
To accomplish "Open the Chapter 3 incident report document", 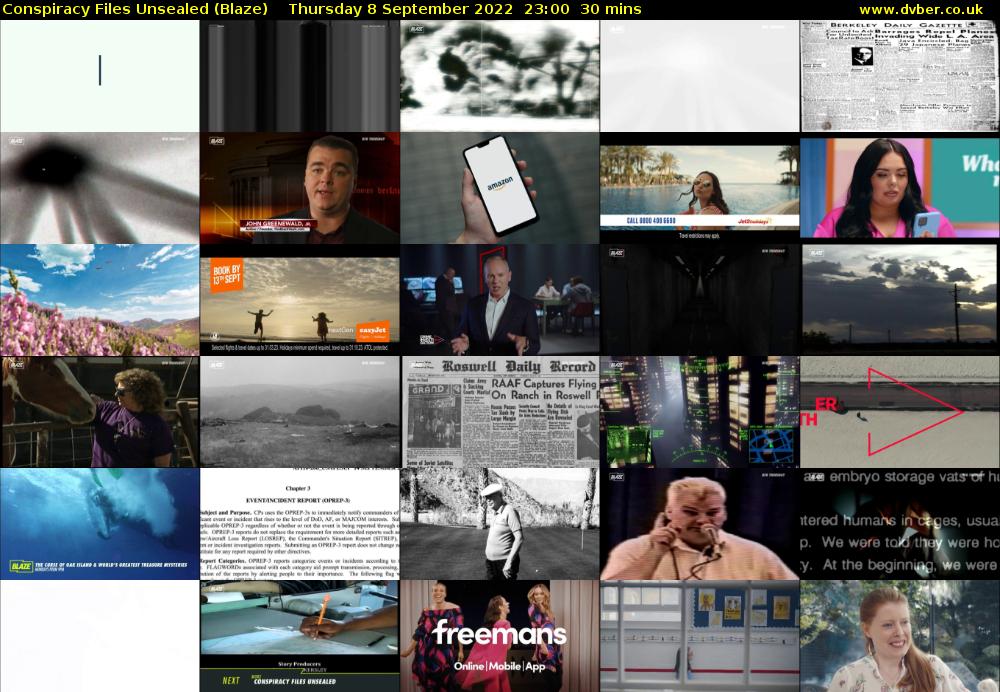I will coord(299,524).
